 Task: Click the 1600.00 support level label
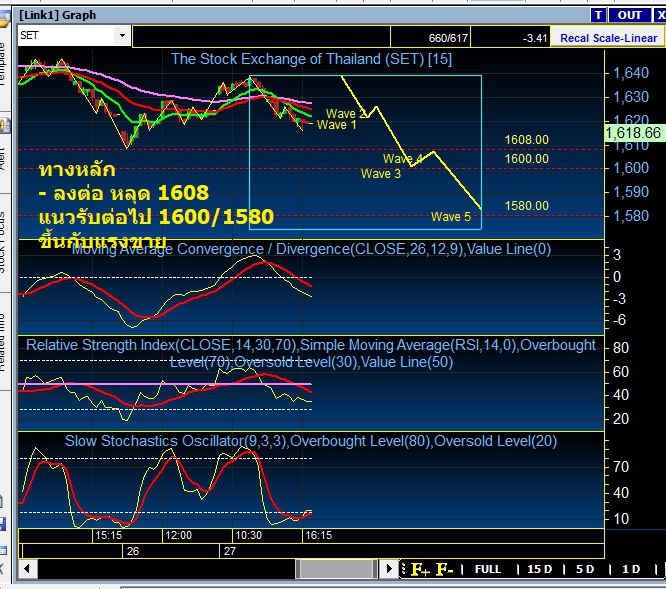(526, 158)
